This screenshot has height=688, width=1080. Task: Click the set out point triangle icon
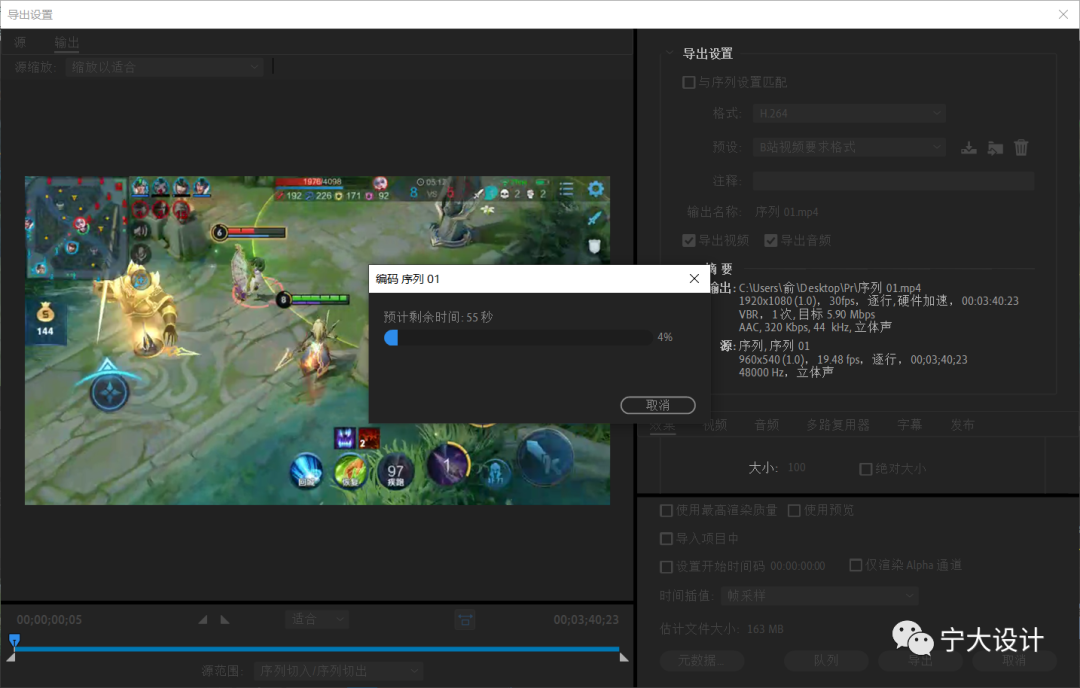225,620
